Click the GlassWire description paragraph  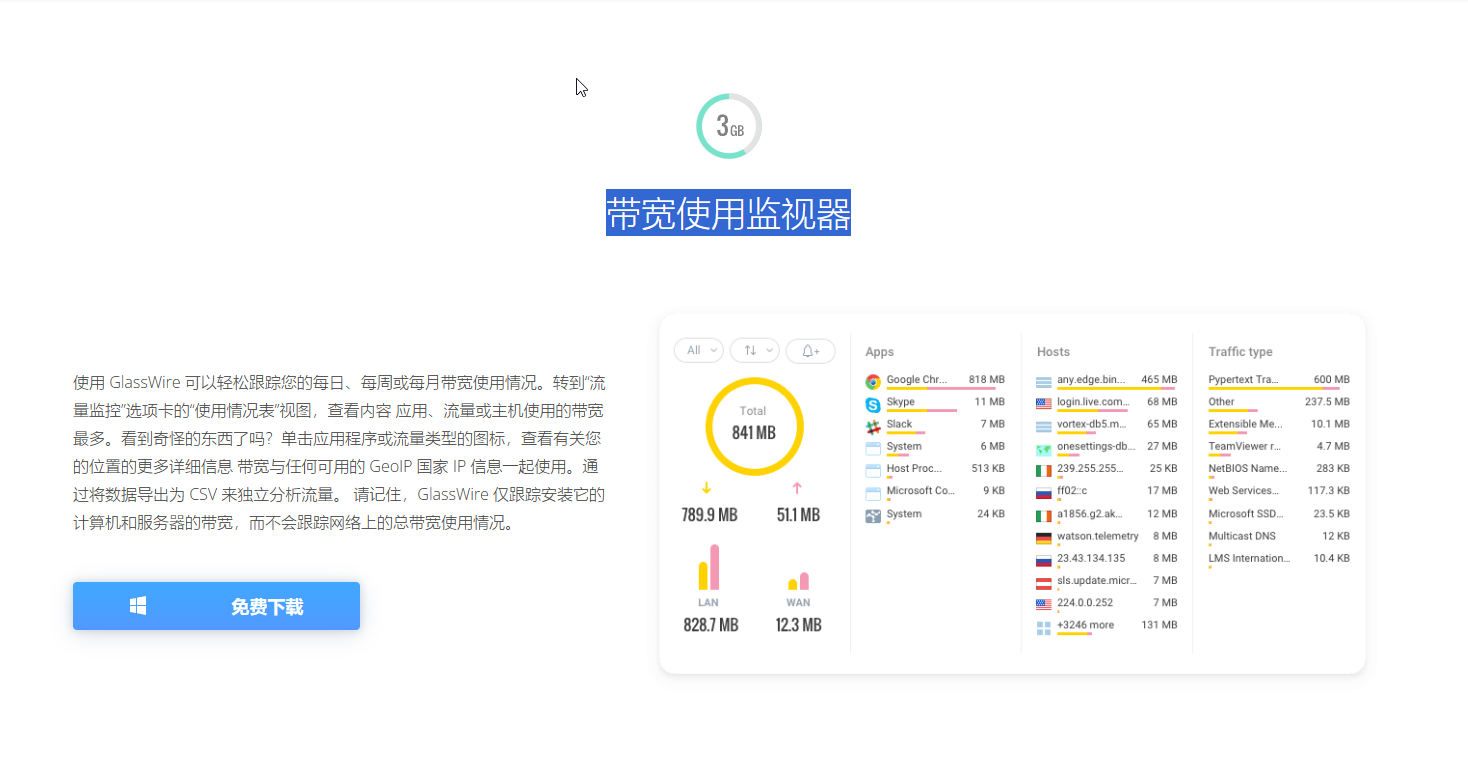click(339, 452)
